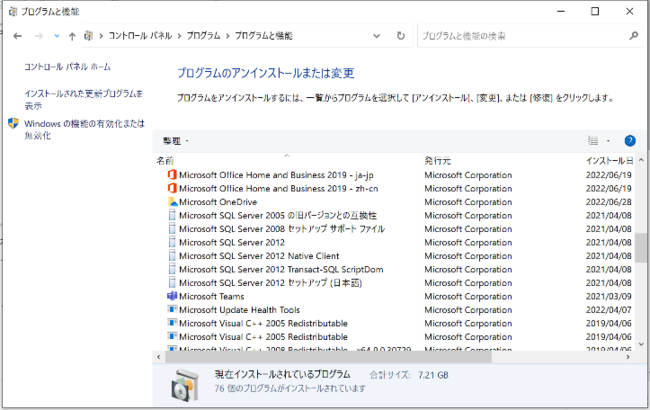Select Microsoft SQL Server 2005 の旧バージョンとの互換性

[x=278, y=215]
